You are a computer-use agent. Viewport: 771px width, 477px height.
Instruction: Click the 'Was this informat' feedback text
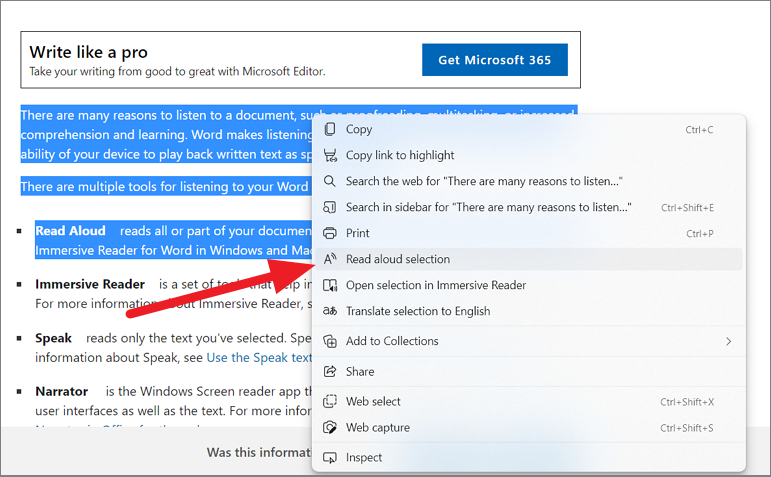(259, 452)
